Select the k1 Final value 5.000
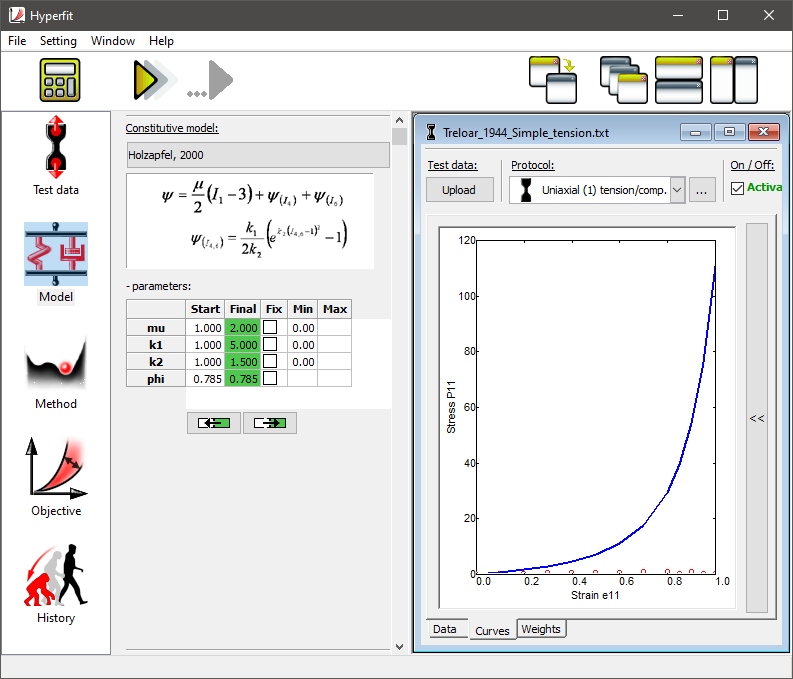The width and height of the screenshot is (793, 679). [243, 345]
